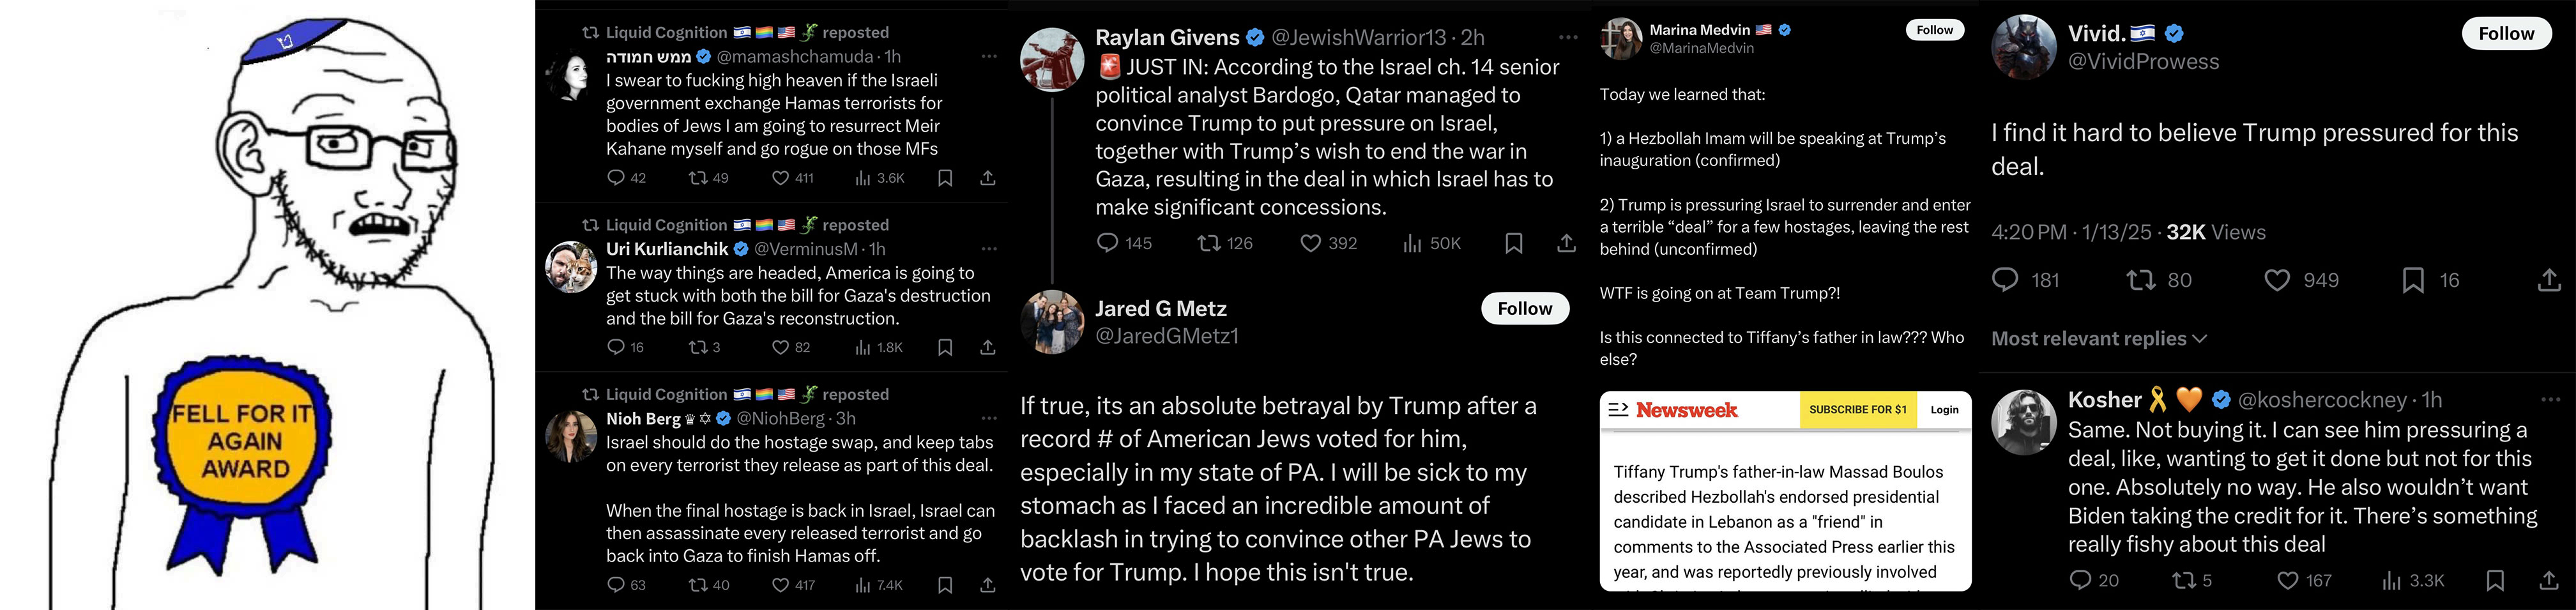Open more options on Kosher reply
The width and height of the screenshot is (2576, 610).
pos(2550,400)
